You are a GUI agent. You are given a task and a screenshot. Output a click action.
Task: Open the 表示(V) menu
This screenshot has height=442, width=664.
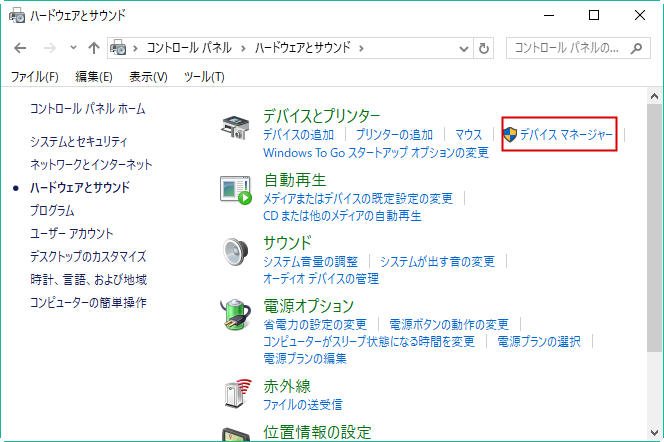tap(148, 77)
